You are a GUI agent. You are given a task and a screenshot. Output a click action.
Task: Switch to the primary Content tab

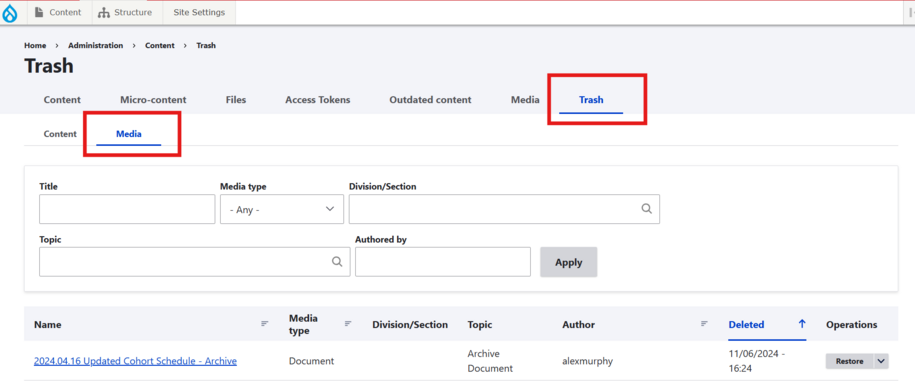[x=62, y=100]
